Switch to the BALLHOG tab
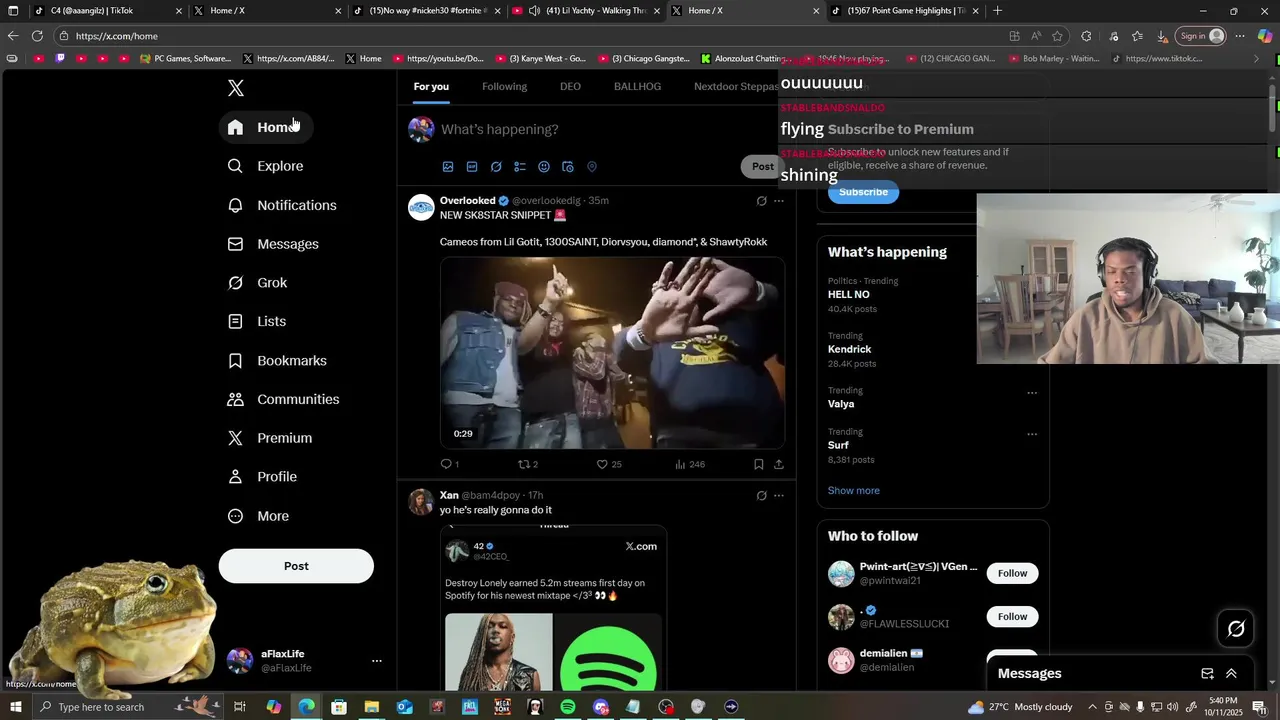This screenshot has height=720, width=1280. (637, 87)
